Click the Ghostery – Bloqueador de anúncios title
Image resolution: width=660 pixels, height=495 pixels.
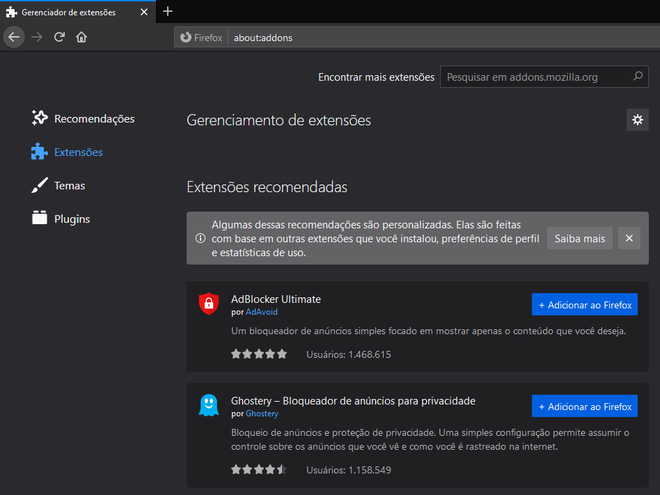(353, 401)
